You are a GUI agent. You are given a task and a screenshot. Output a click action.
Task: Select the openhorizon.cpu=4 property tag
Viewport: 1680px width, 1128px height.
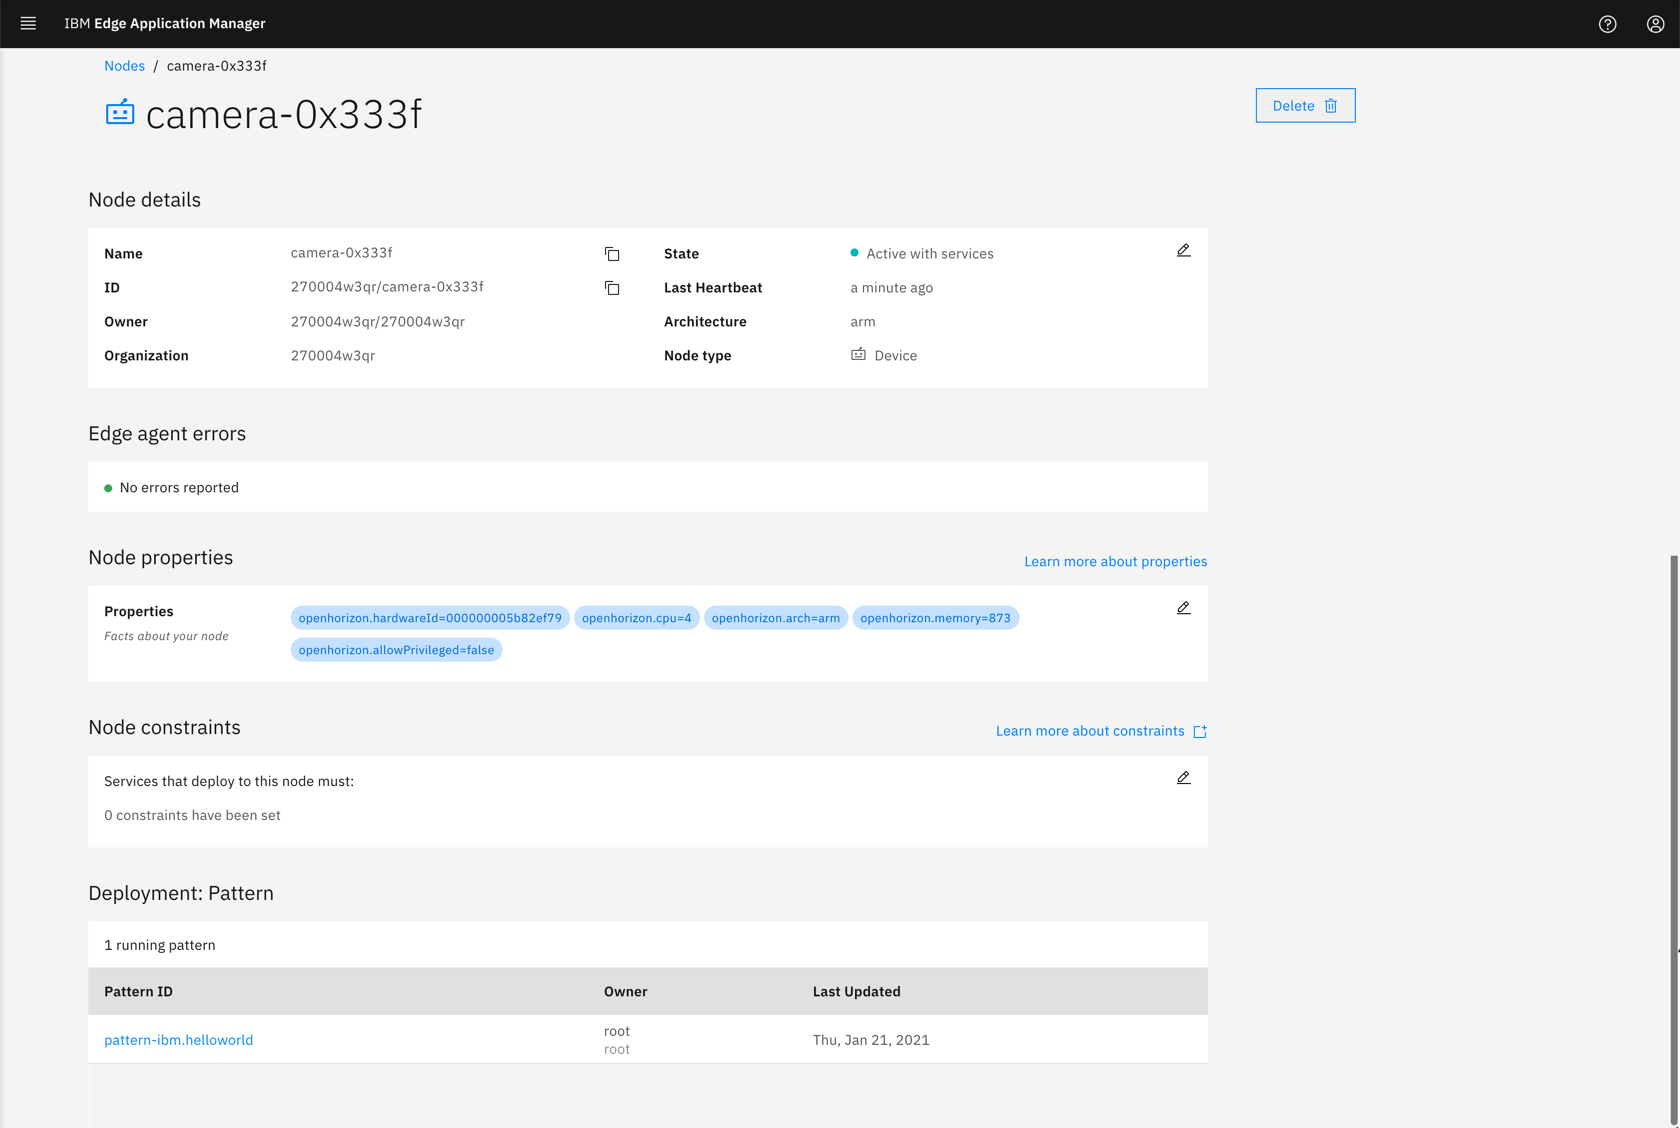[x=636, y=617]
